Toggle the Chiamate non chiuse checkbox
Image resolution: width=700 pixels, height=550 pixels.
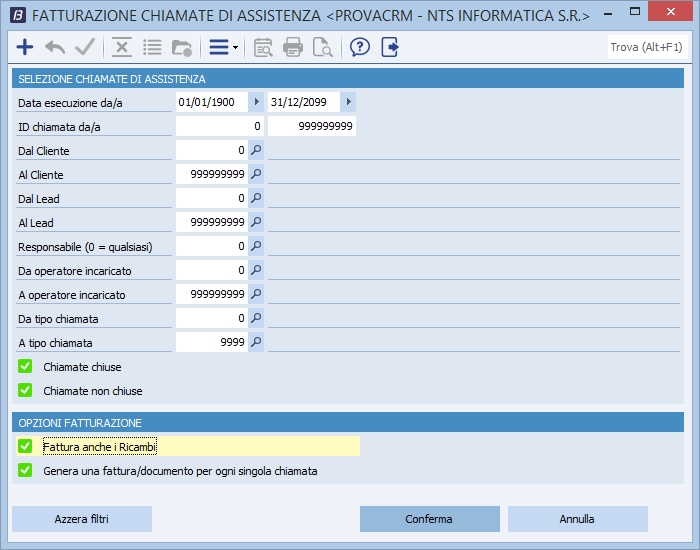pyautogui.click(x=25, y=391)
